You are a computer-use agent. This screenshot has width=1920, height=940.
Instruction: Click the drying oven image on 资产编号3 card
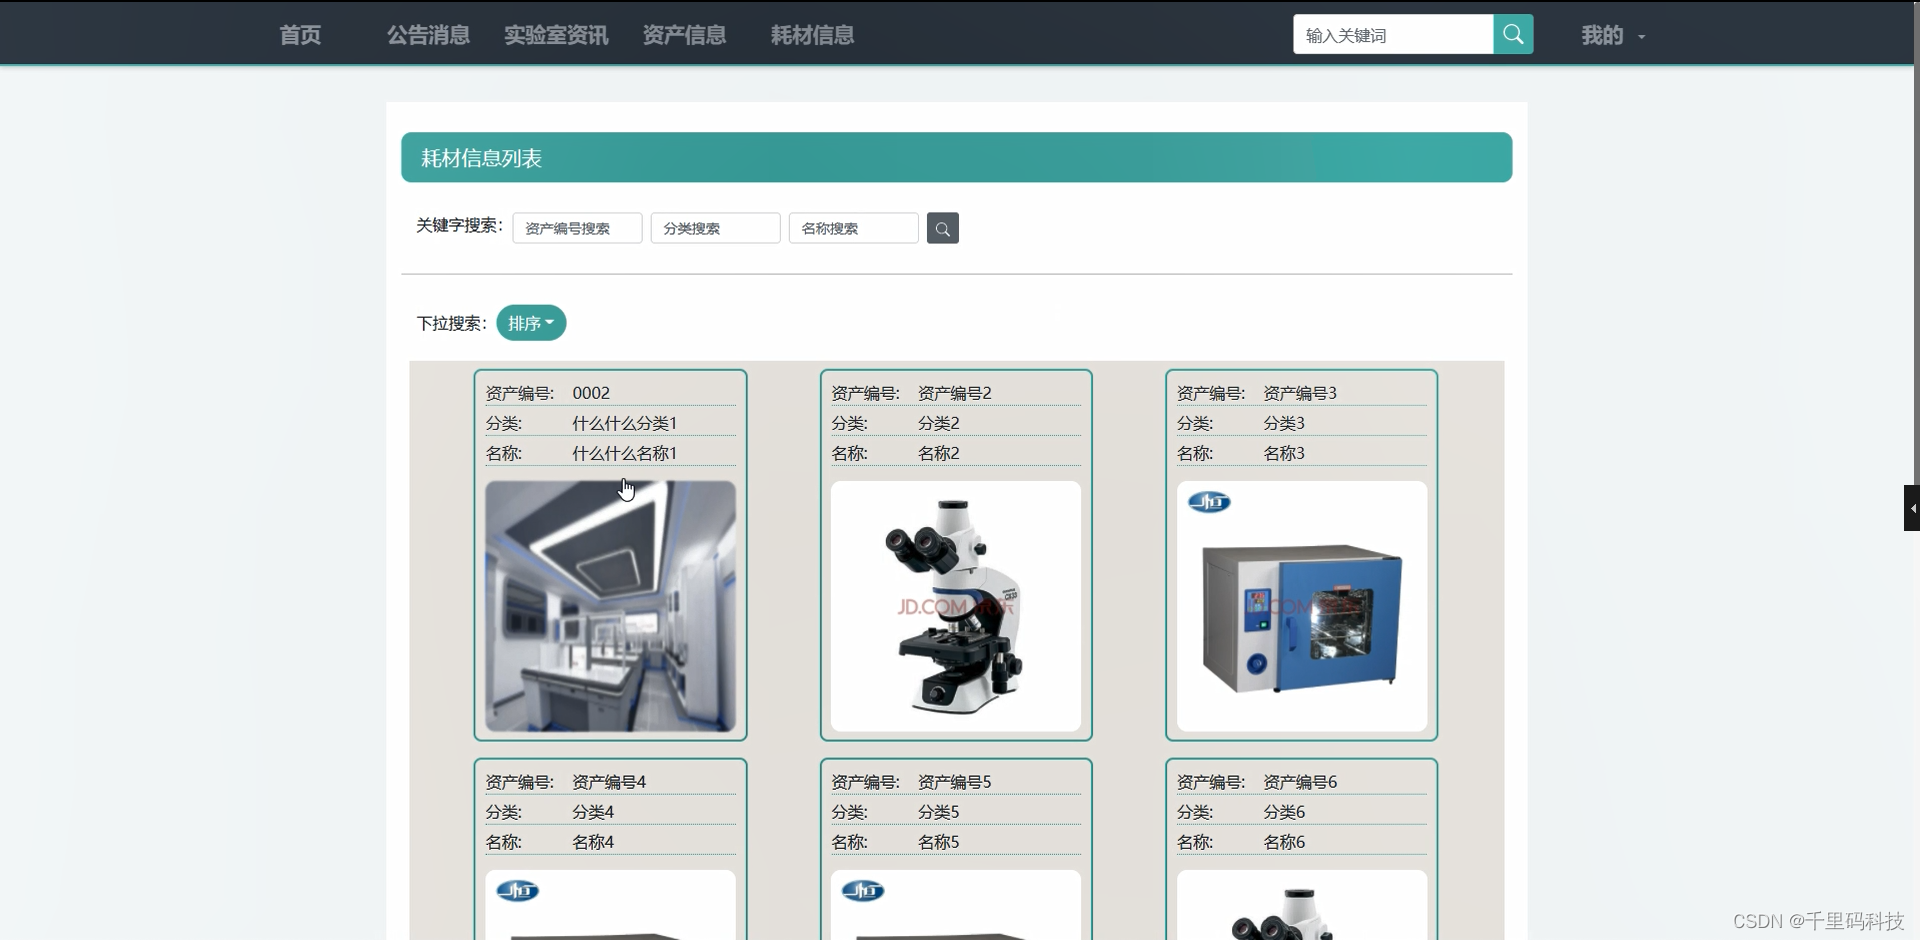(1300, 607)
